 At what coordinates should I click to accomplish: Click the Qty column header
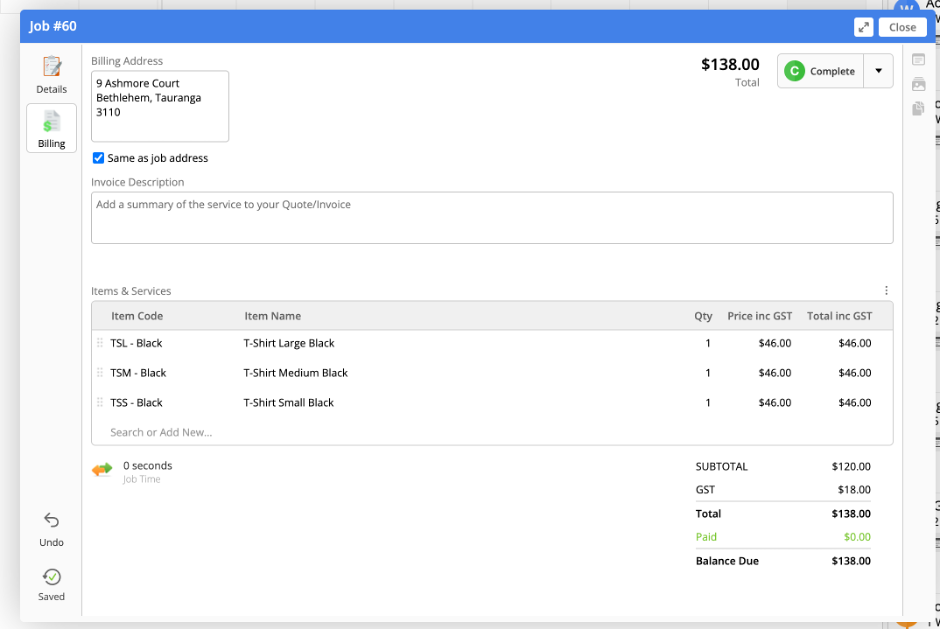[703, 316]
